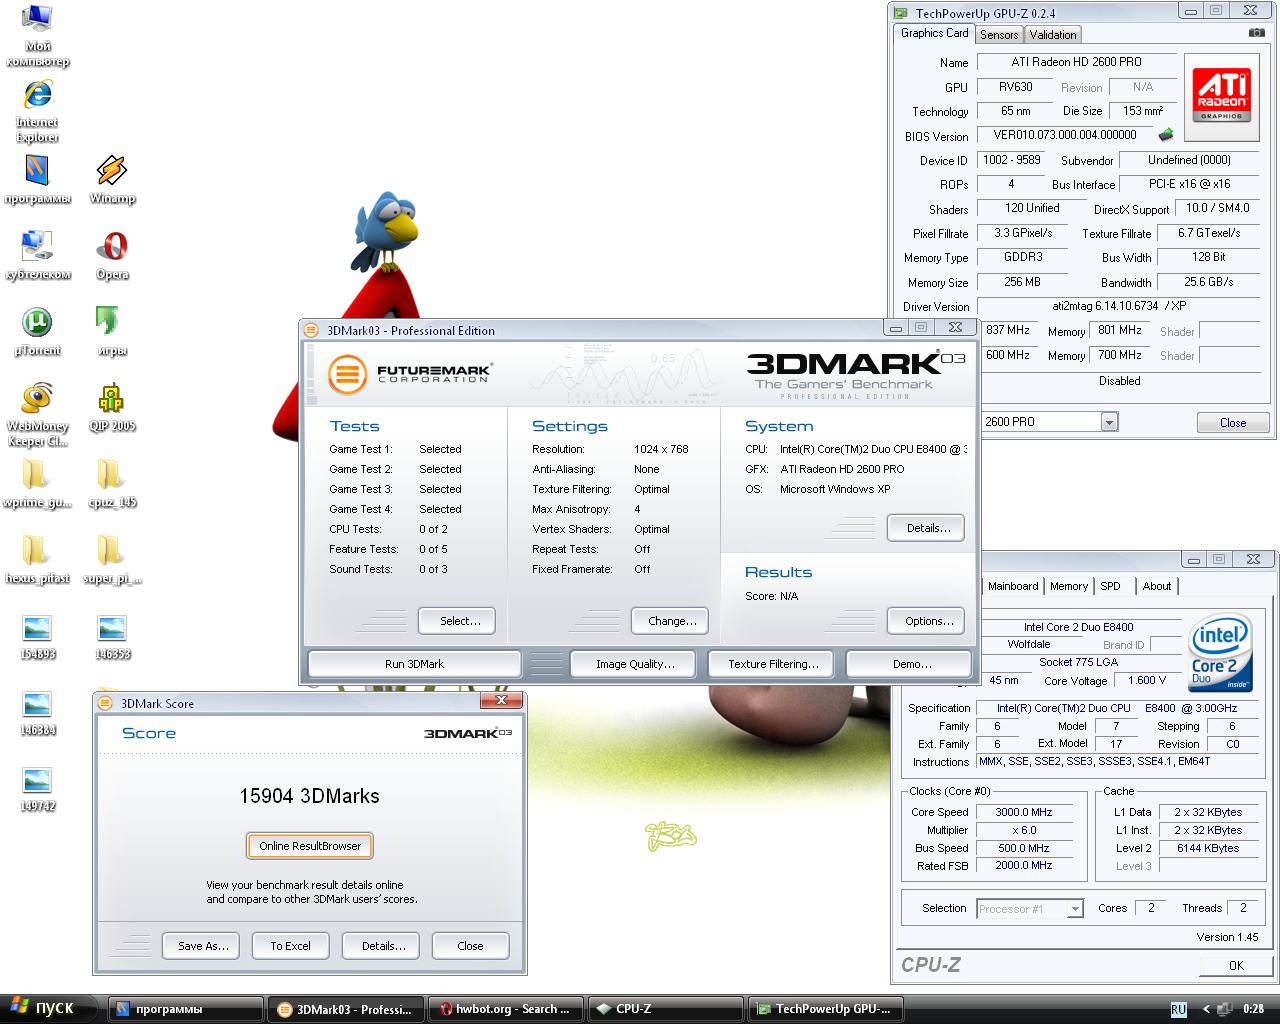Click the CPU-Z Core Speed value 3000.0 MHz
Image resolution: width=1280 pixels, height=1024 pixels.
[1023, 813]
